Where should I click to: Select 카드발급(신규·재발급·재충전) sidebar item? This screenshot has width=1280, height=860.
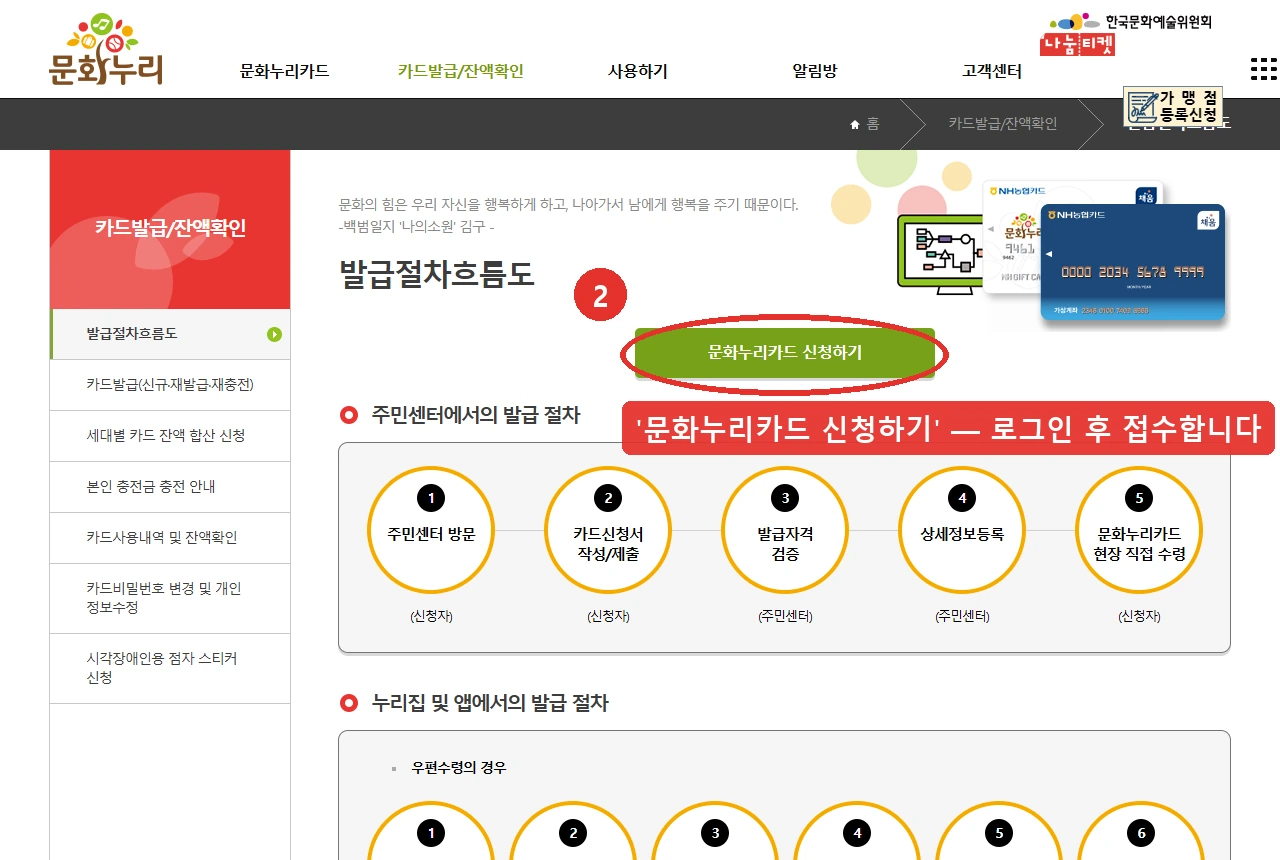point(170,385)
